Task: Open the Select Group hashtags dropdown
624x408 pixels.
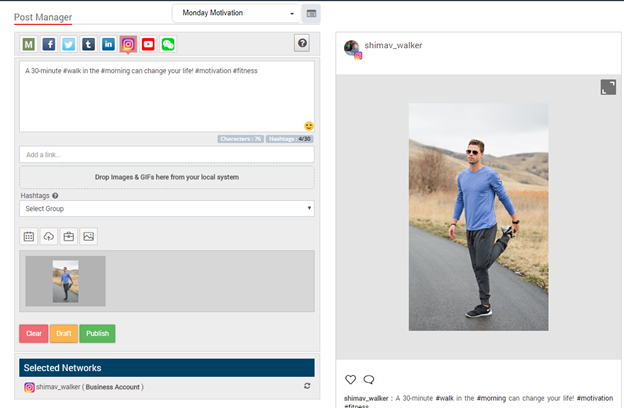Action: click(x=167, y=209)
